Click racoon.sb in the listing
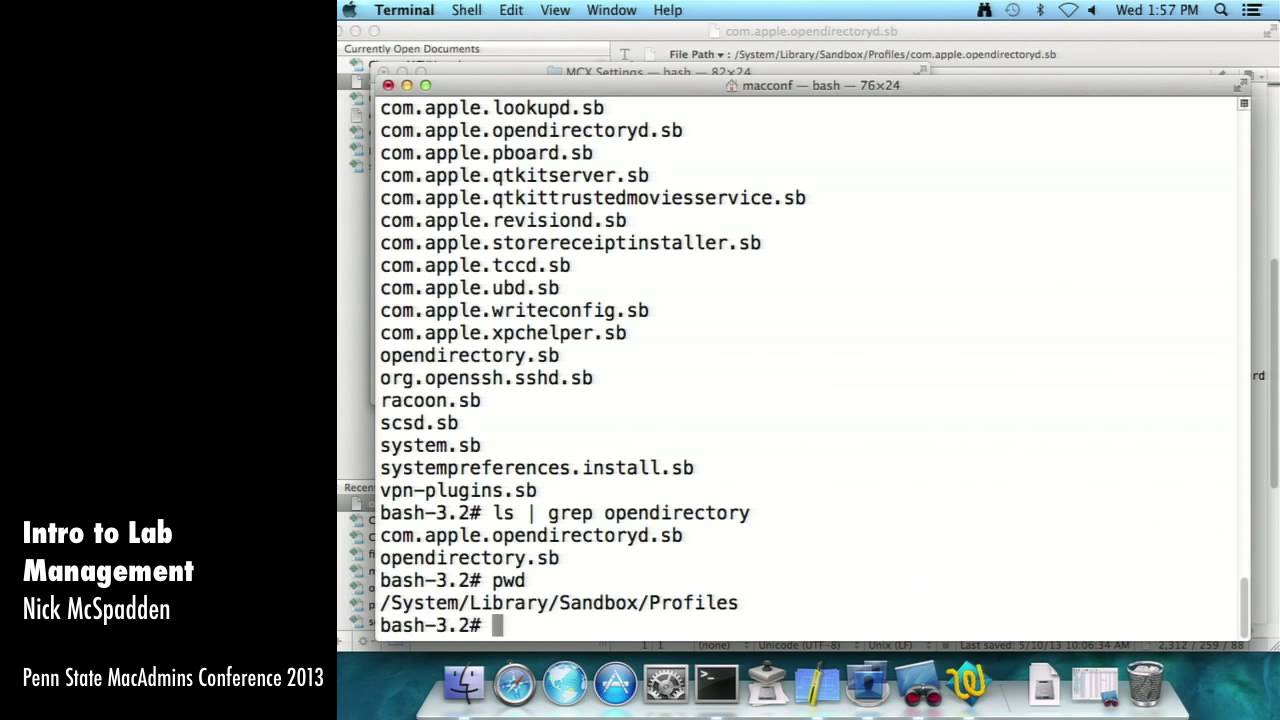The height and width of the screenshot is (720, 1280). click(430, 400)
